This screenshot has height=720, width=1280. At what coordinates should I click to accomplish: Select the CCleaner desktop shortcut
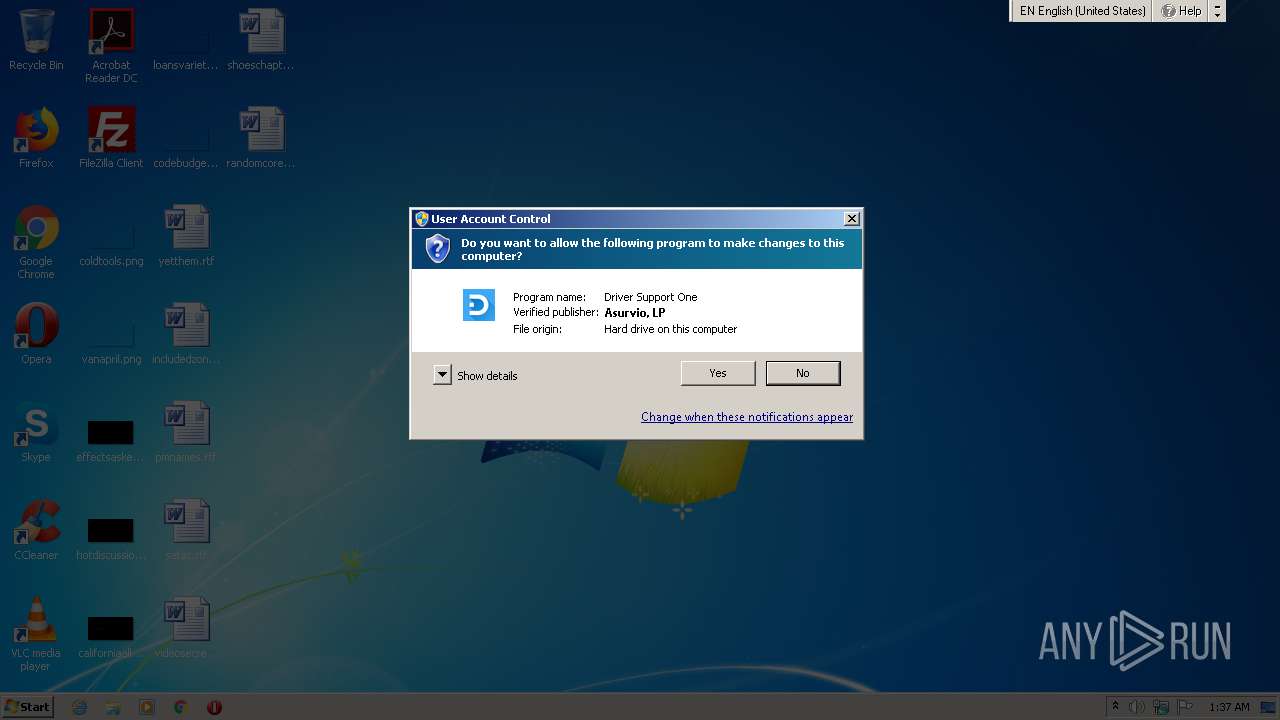36,530
